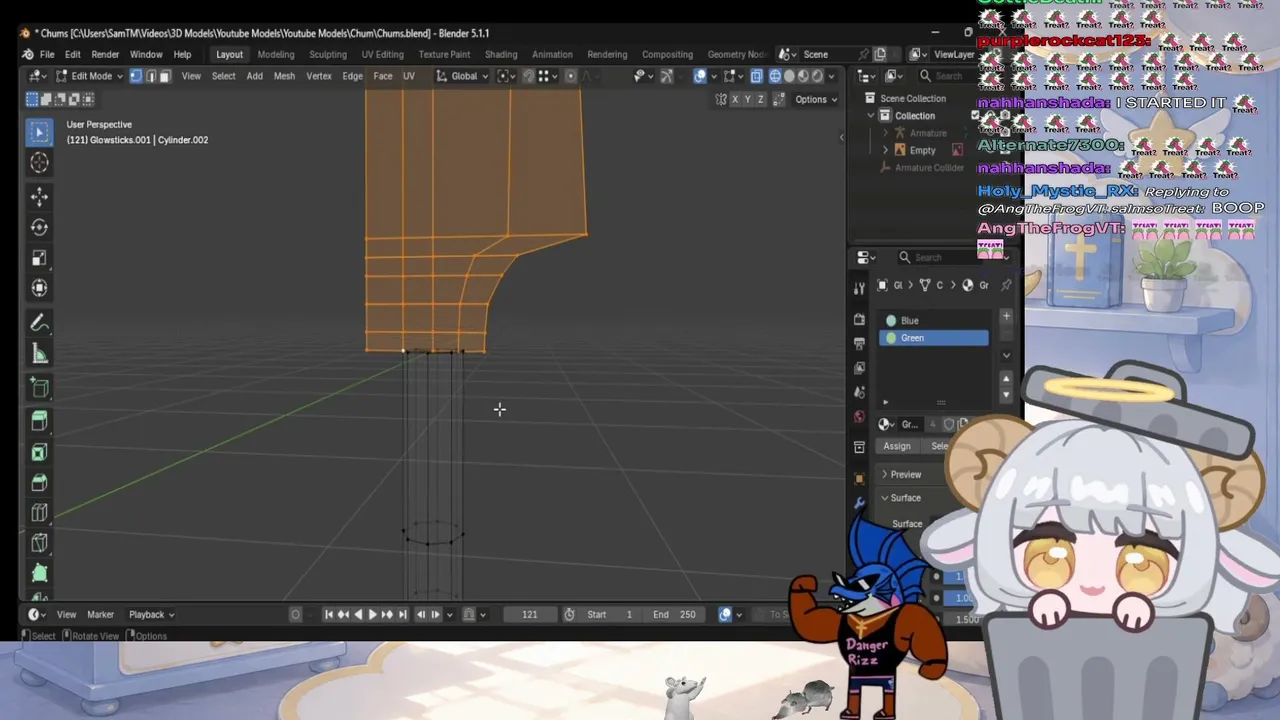Screen dimensions: 1280x720
Task: Toggle auto keying record button
Action: [295, 614]
